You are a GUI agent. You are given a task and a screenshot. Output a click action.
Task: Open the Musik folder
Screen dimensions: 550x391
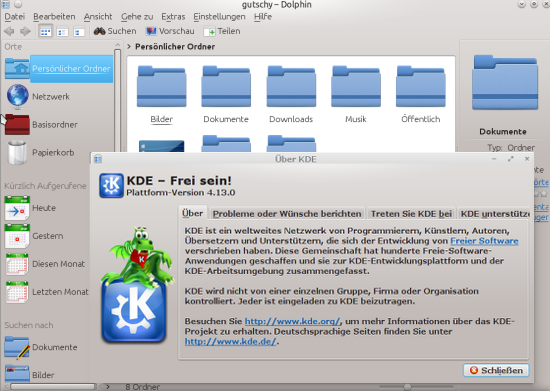pos(356,94)
